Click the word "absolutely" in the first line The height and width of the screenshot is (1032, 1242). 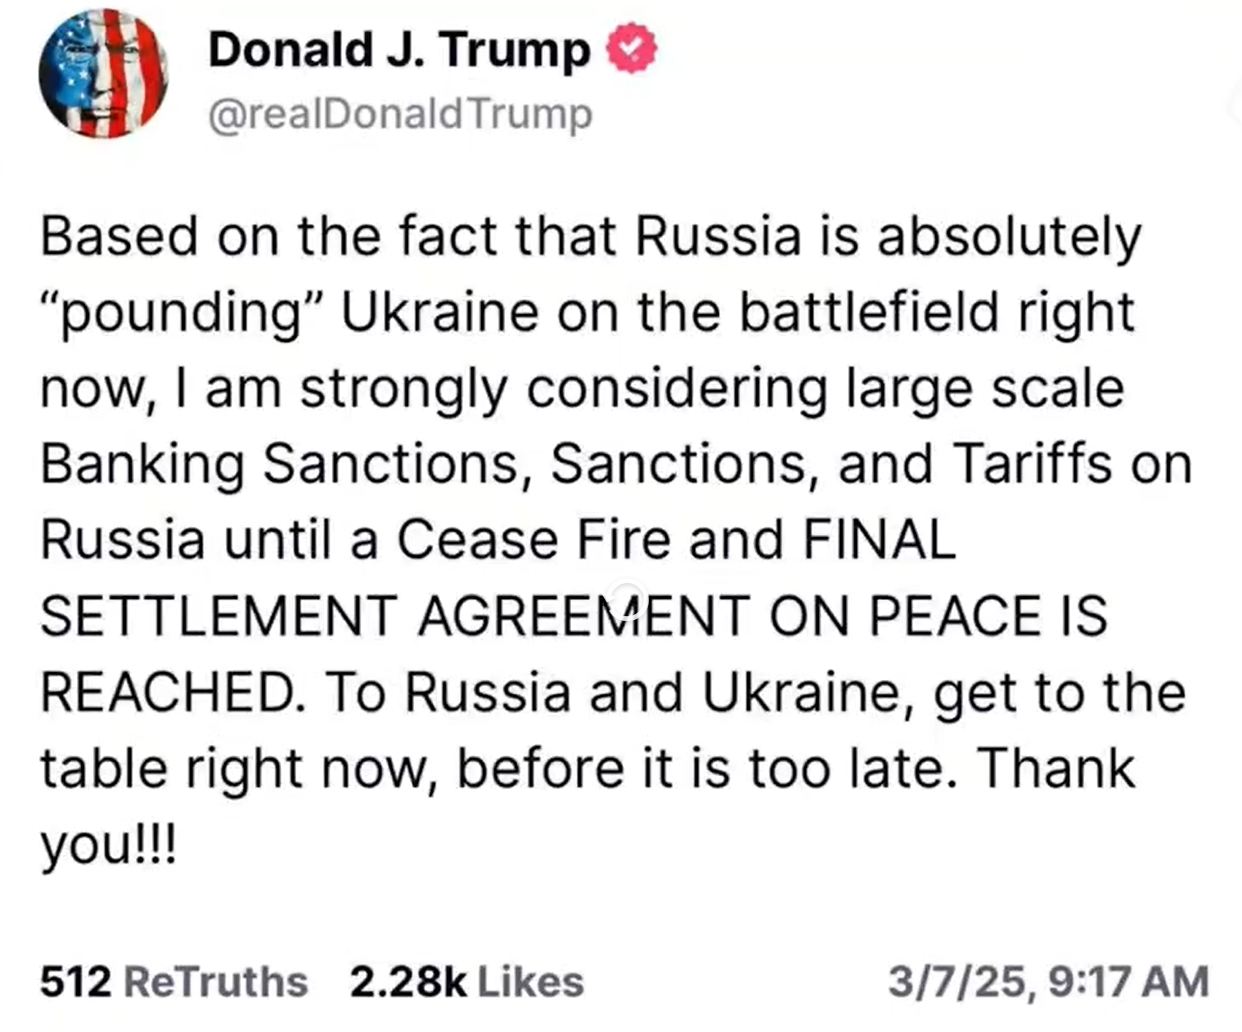(x=1008, y=237)
